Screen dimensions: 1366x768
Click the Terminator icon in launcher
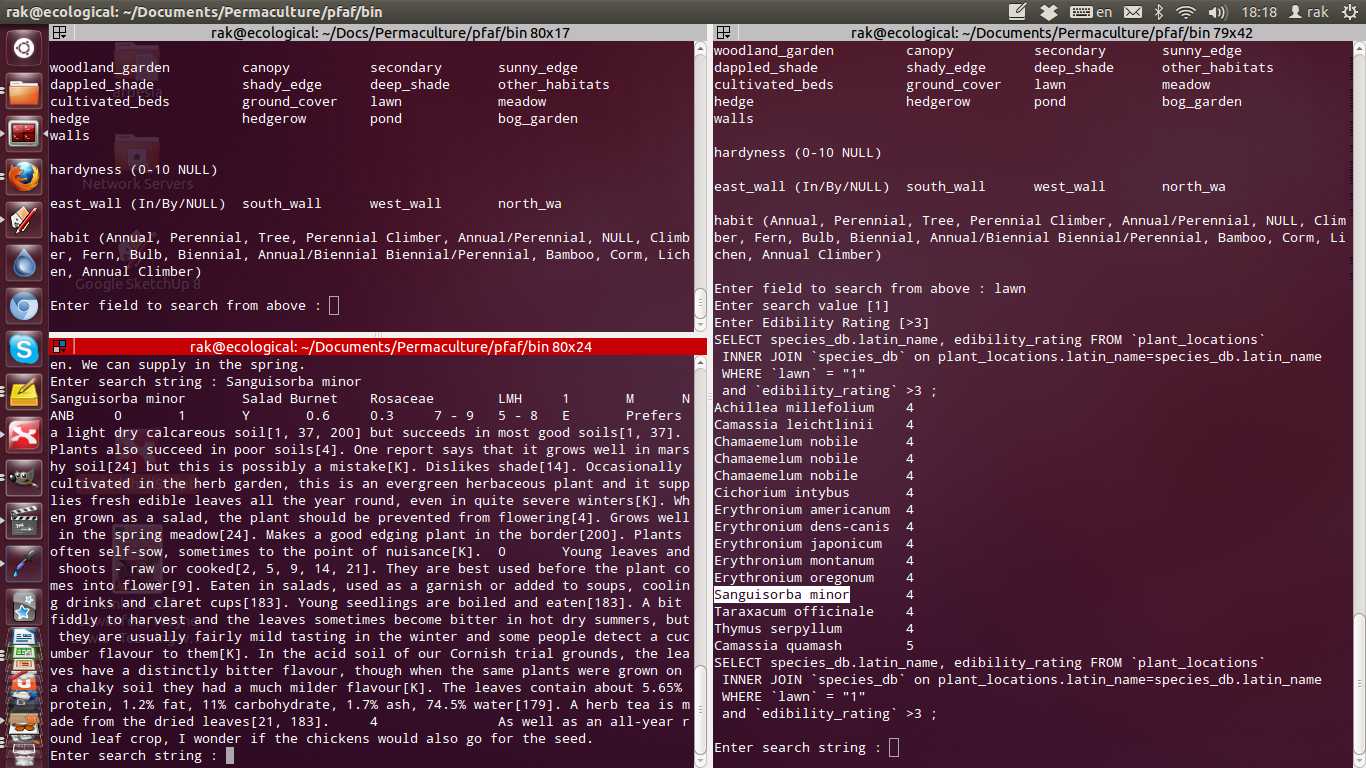[23, 134]
